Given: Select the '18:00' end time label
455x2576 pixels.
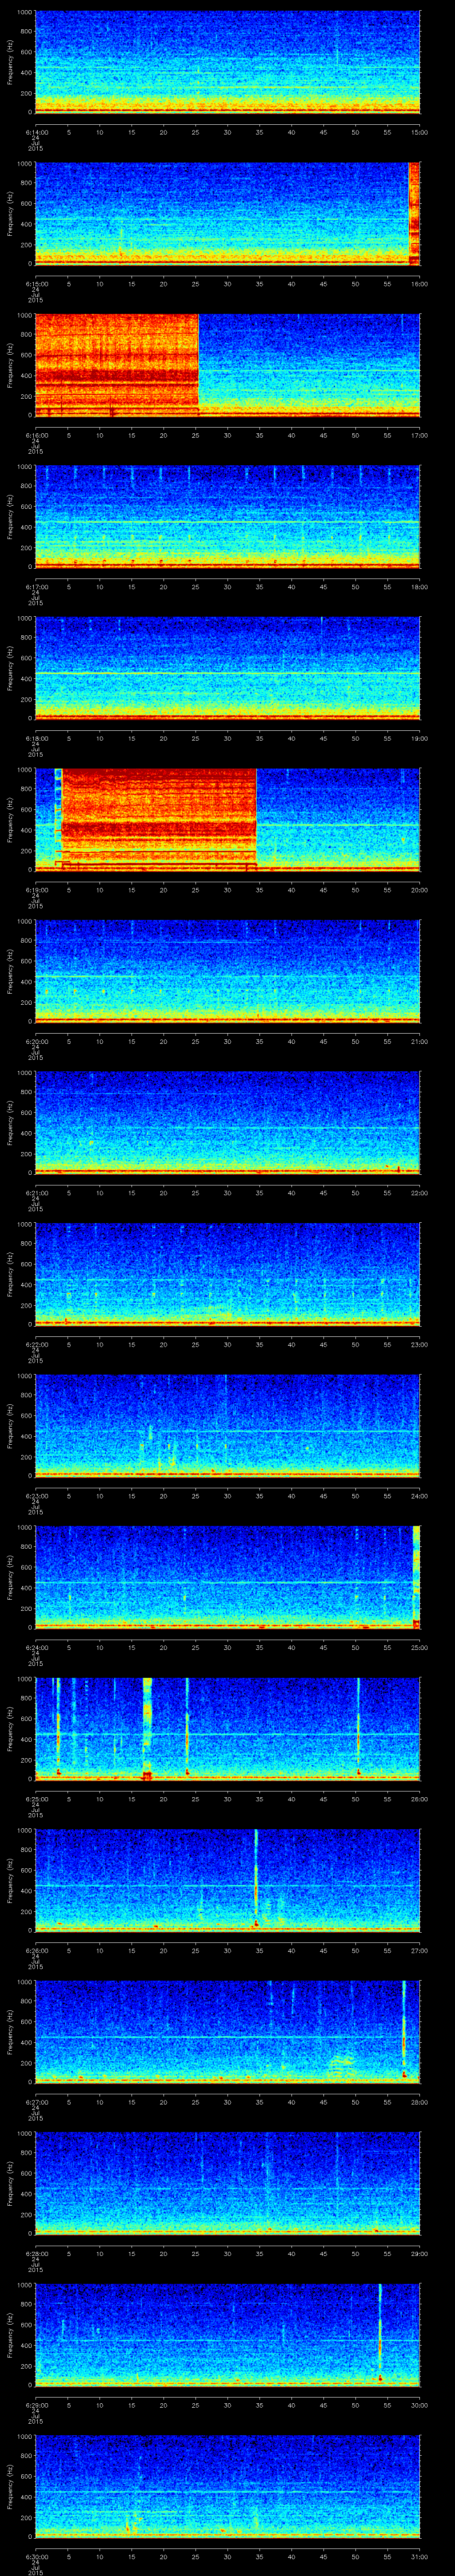Looking at the screenshot, I should click(420, 587).
